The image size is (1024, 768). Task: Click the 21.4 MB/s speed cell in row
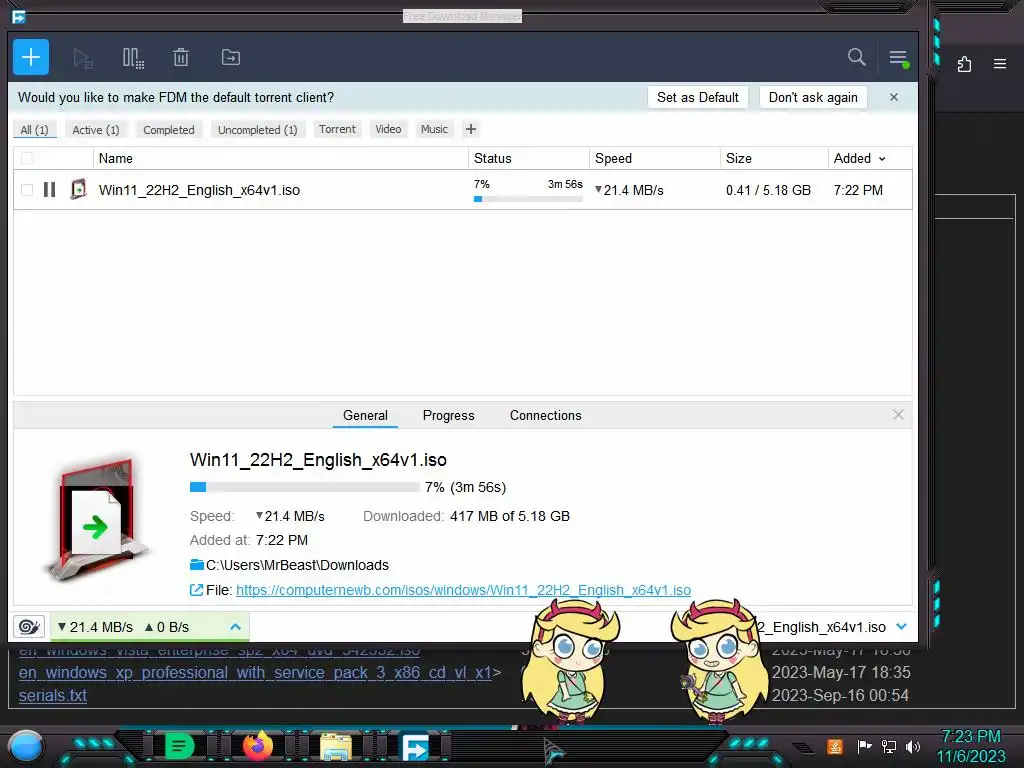(630, 190)
